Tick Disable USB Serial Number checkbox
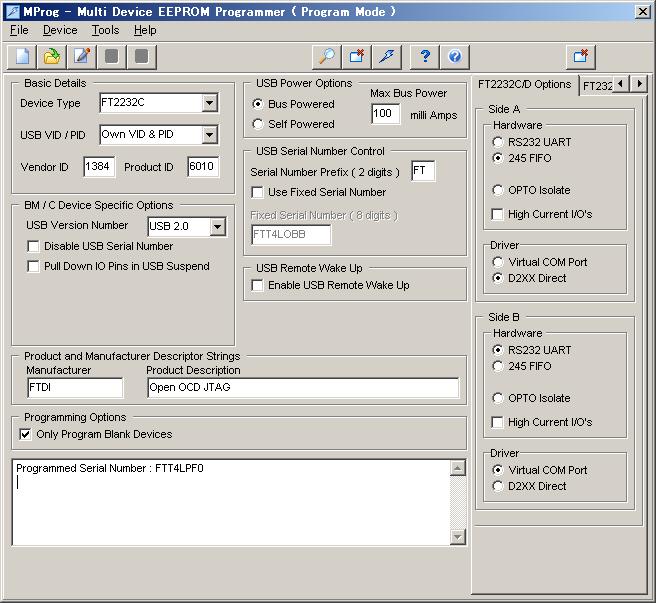Image resolution: width=656 pixels, height=603 pixels. 34,246
